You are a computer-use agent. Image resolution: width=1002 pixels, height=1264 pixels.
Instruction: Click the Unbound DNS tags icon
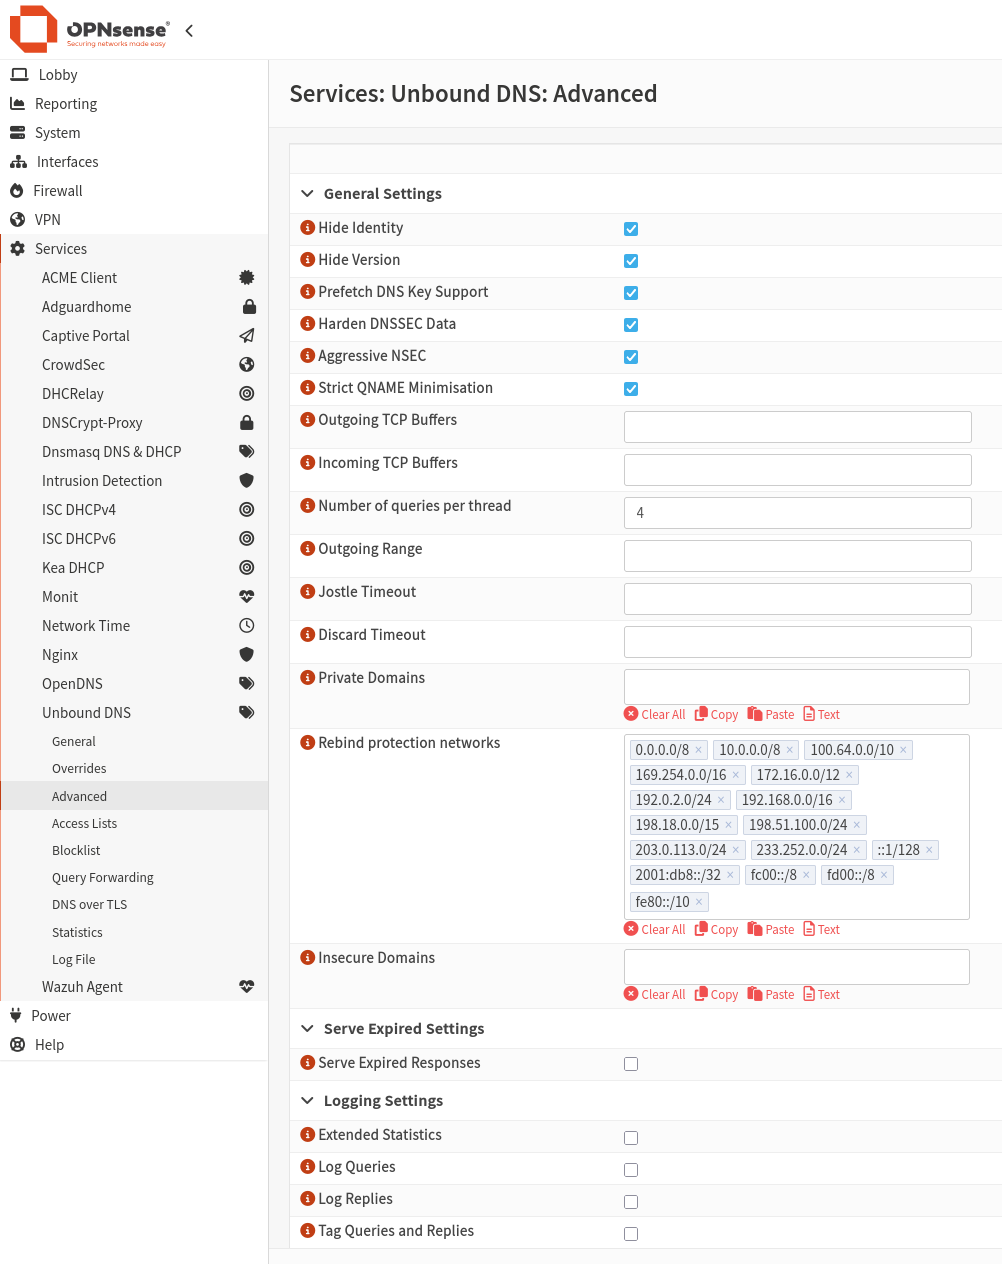(247, 712)
